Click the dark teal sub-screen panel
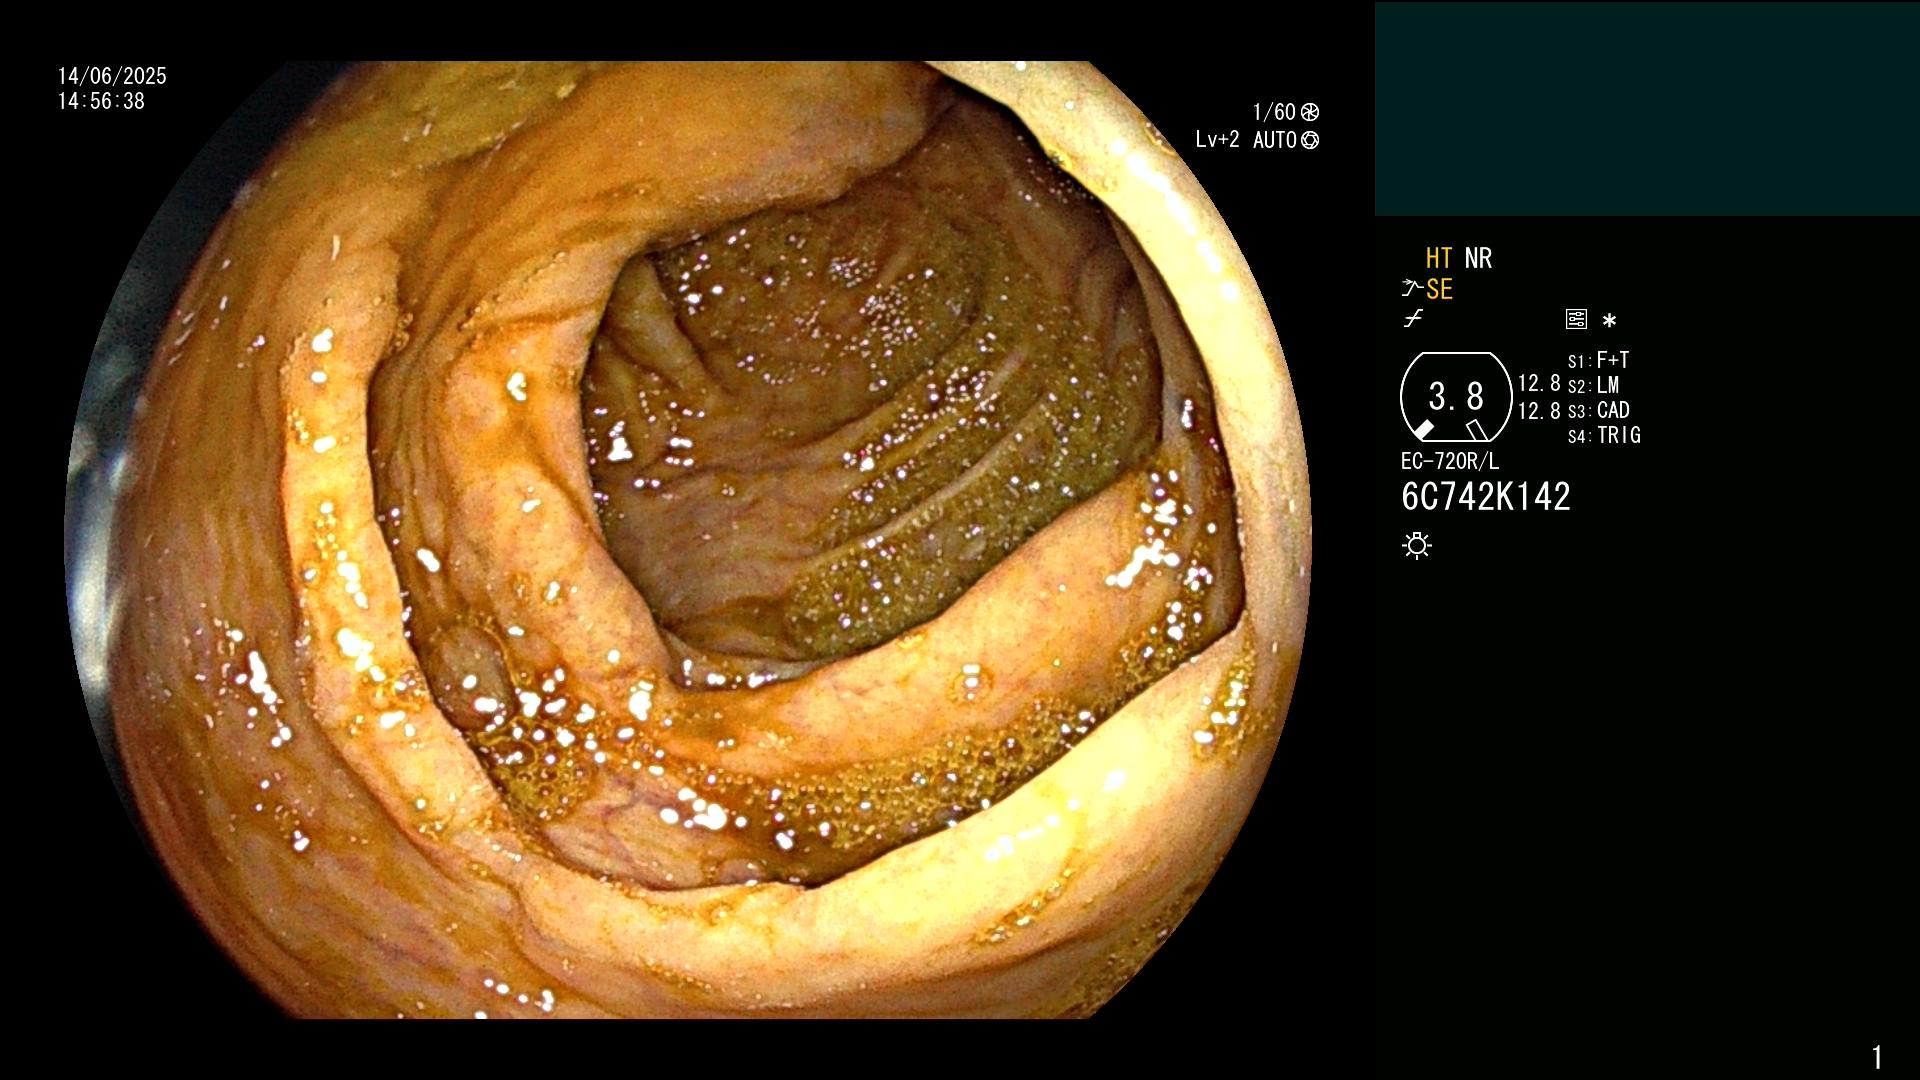 point(1647,109)
